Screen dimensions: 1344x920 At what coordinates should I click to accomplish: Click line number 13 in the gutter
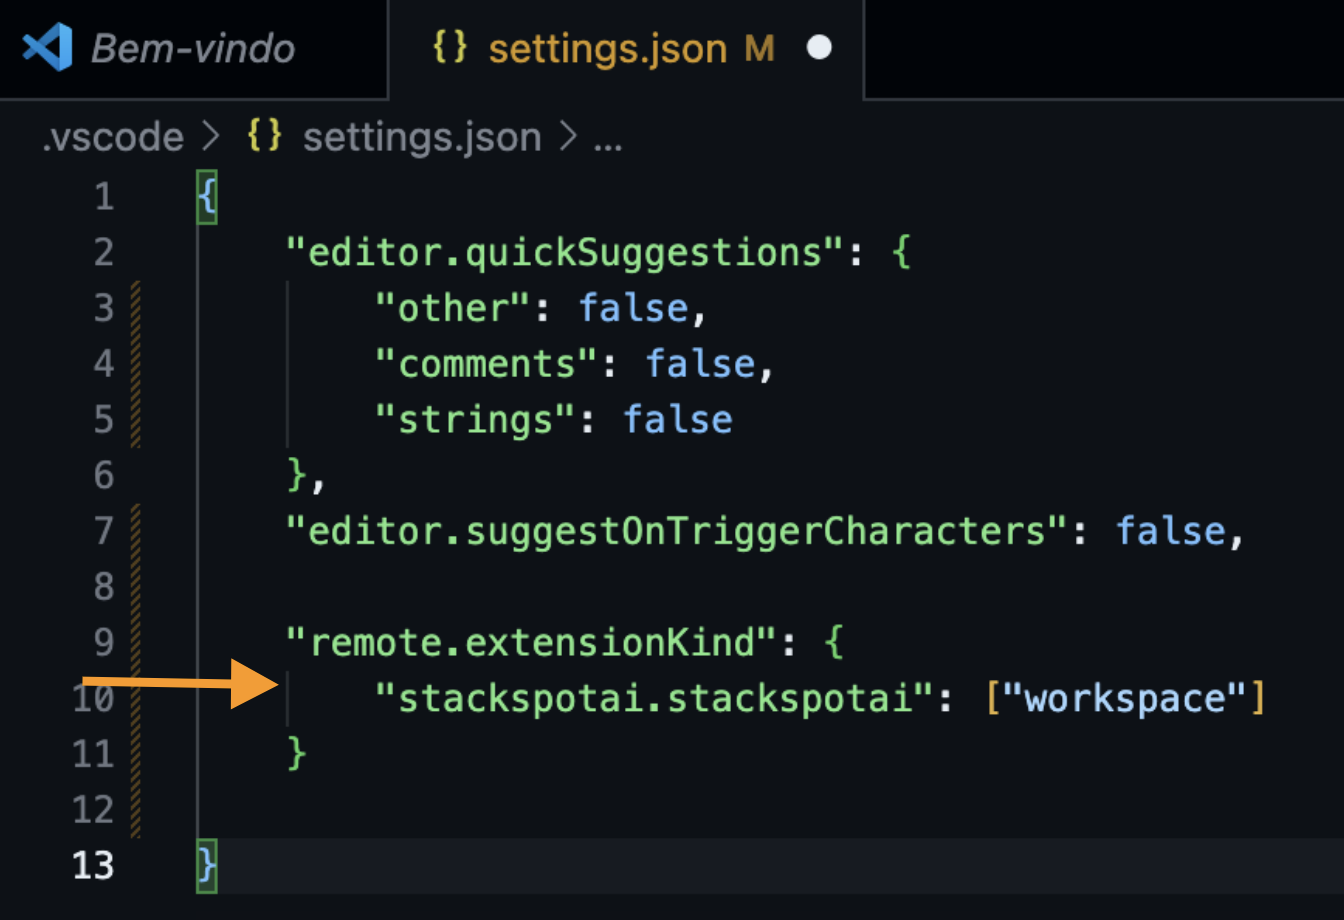click(93, 865)
